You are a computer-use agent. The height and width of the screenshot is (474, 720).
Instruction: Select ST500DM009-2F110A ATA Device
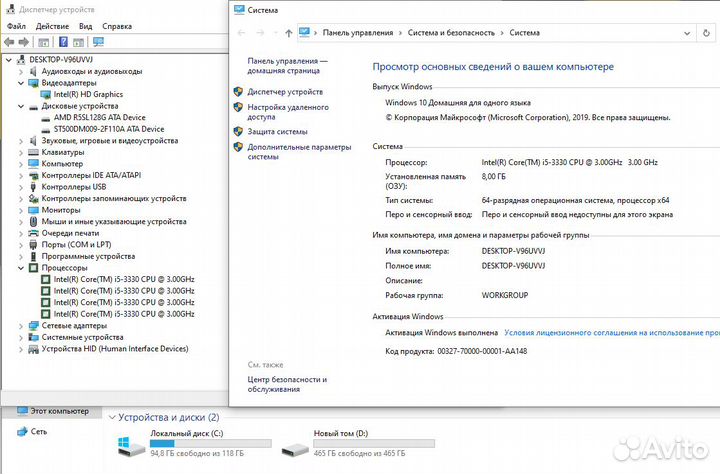(x=109, y=129)
